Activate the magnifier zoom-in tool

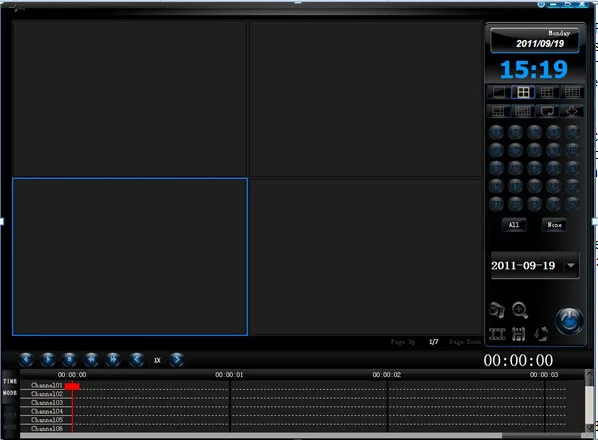(x=520, y=310)
